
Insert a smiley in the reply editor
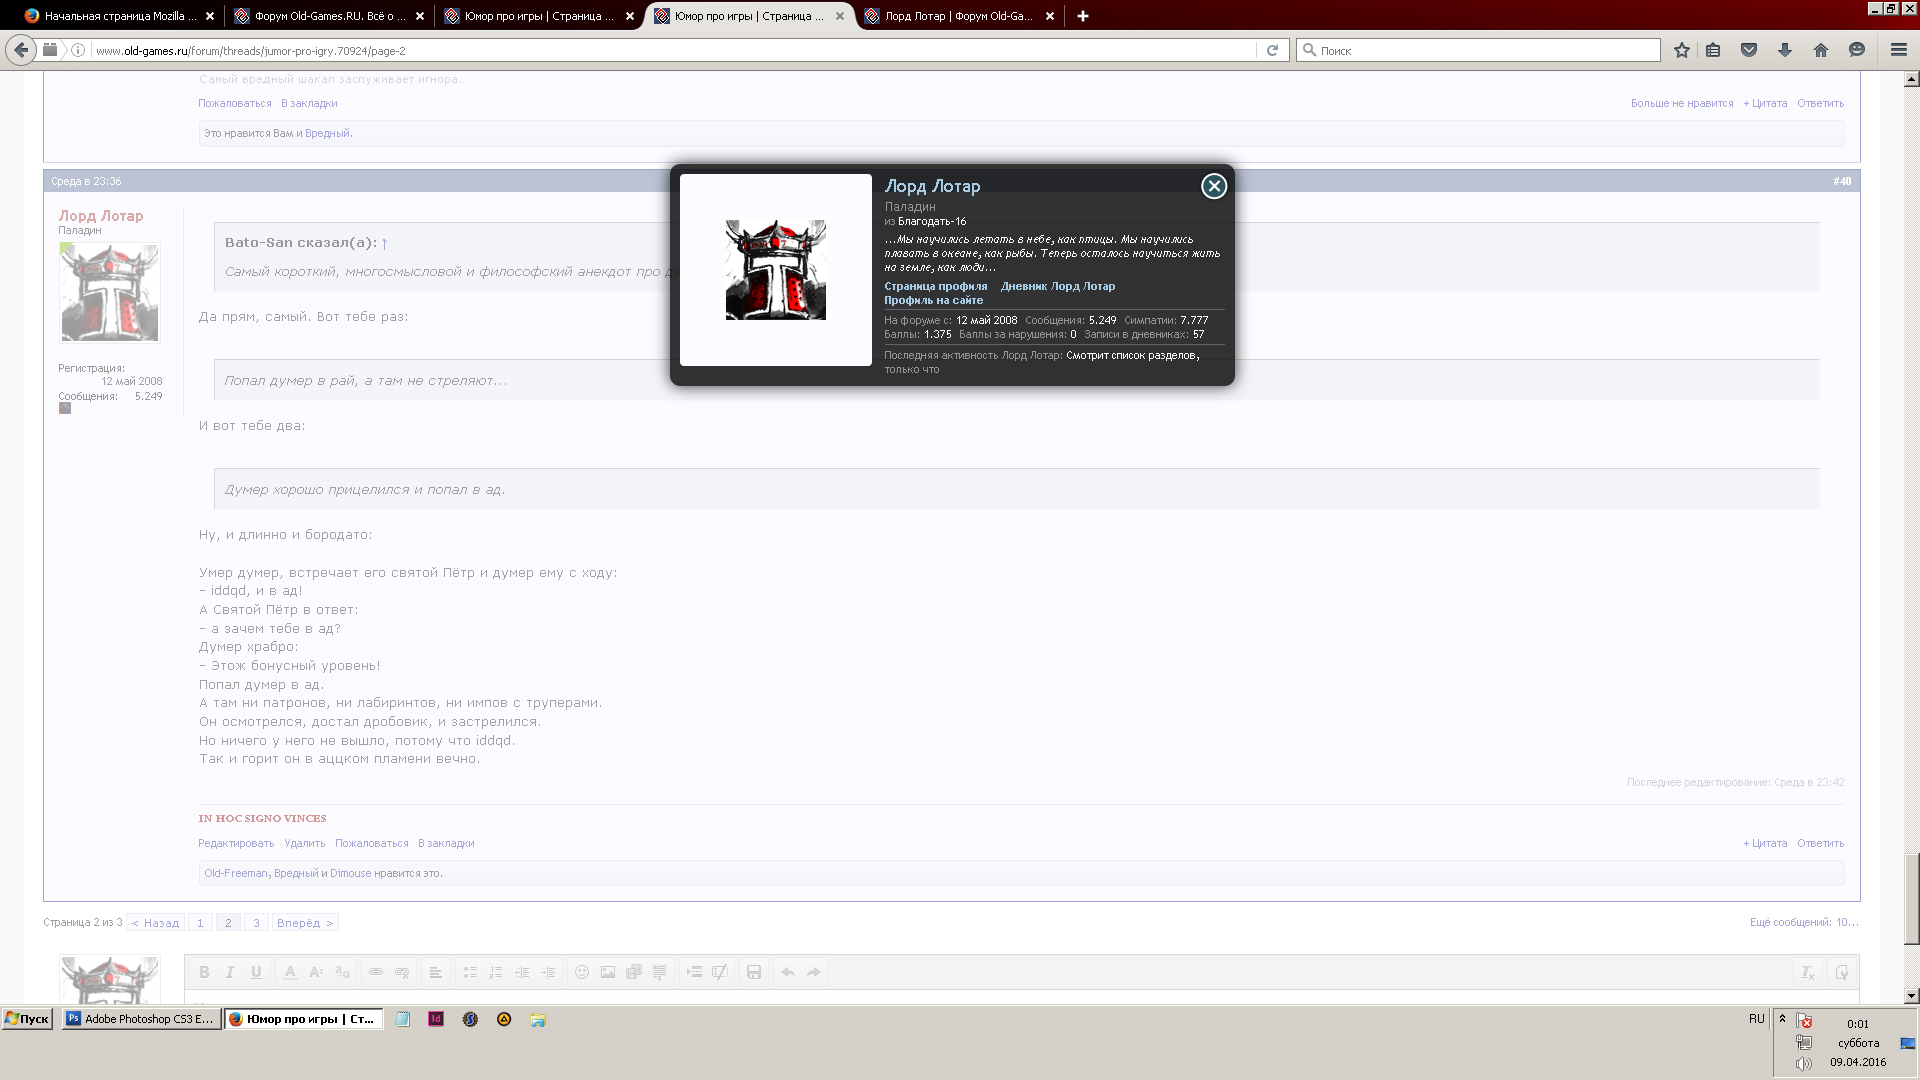582,972
